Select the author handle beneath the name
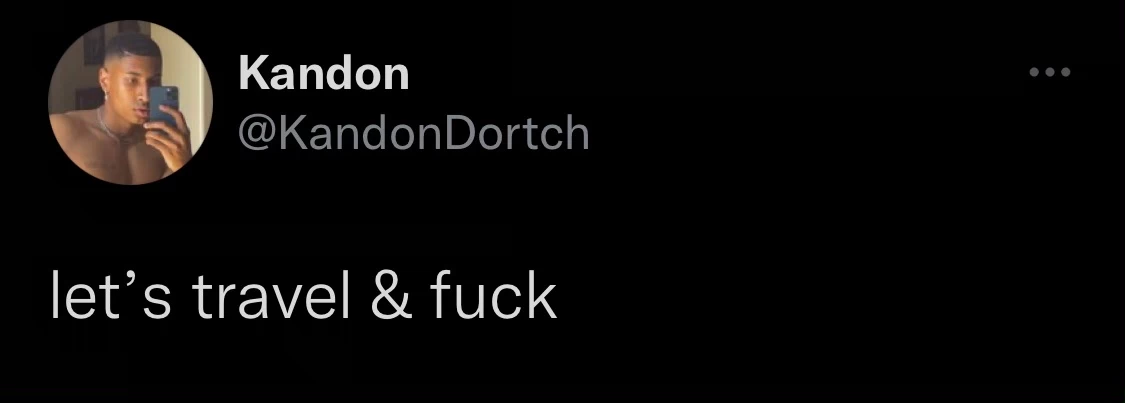 coord(413,133)
